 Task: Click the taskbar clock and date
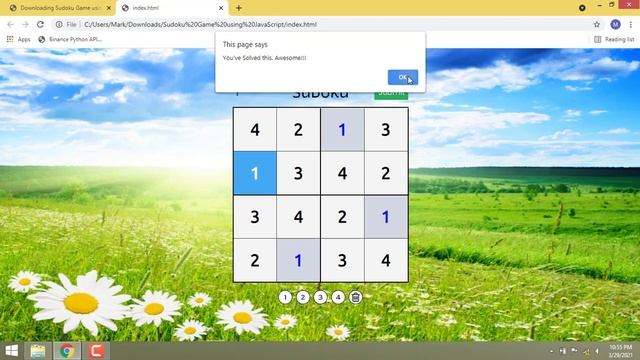pos(620,351)
